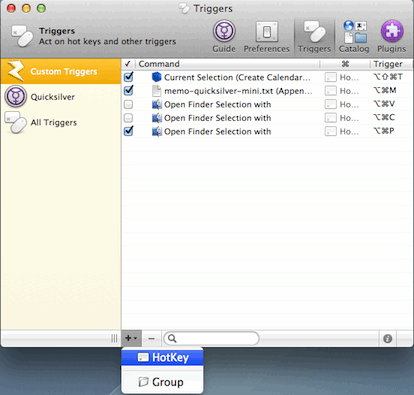Click the hotkey type icon in the ⌥⌘P row
Screen dimensions: 414x395
(330, 131)
